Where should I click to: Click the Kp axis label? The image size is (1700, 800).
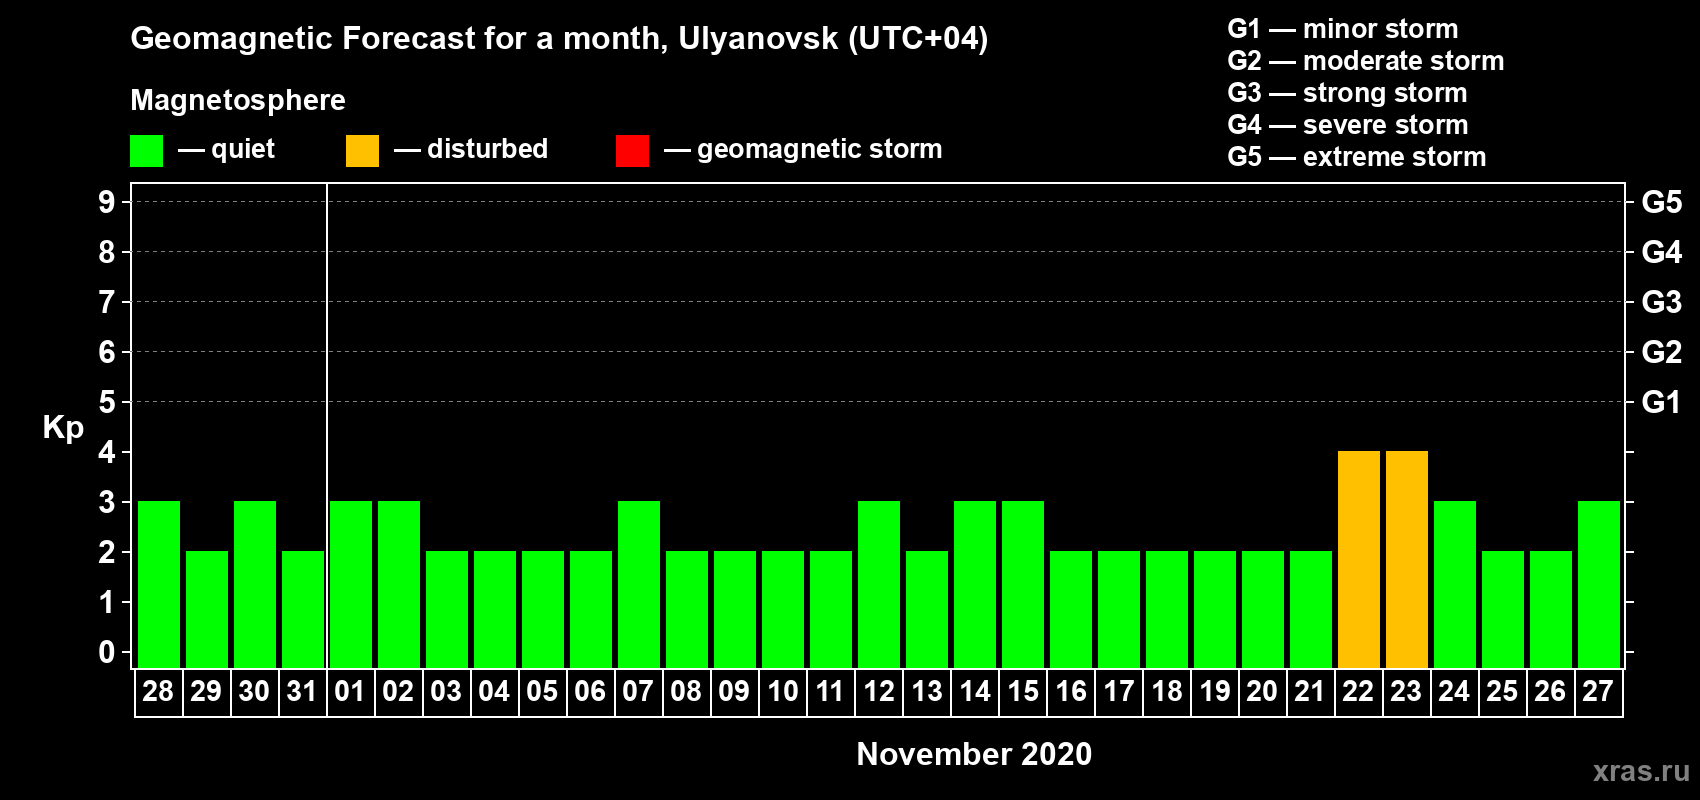click(63, 428)
